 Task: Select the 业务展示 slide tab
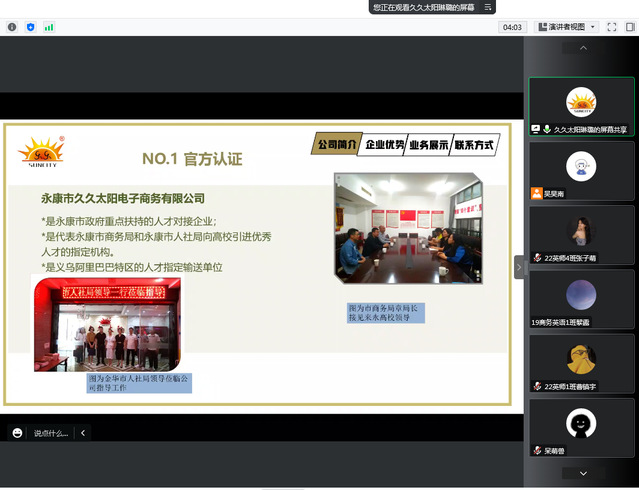[429, 145]
